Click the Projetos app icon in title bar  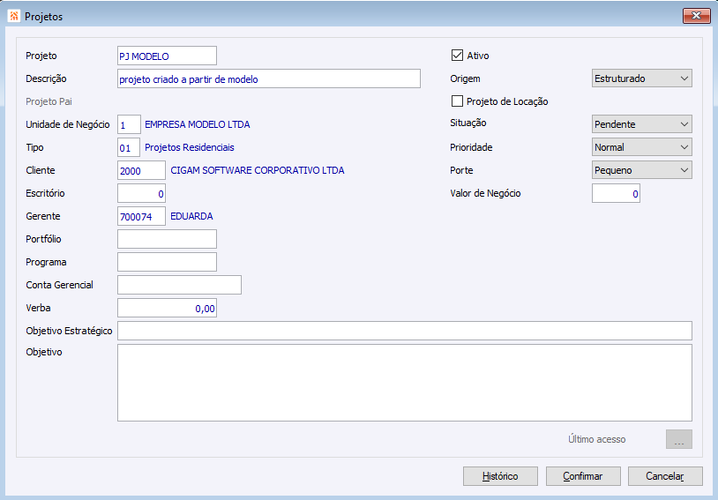pyautogui.click(x=14, y=16)
